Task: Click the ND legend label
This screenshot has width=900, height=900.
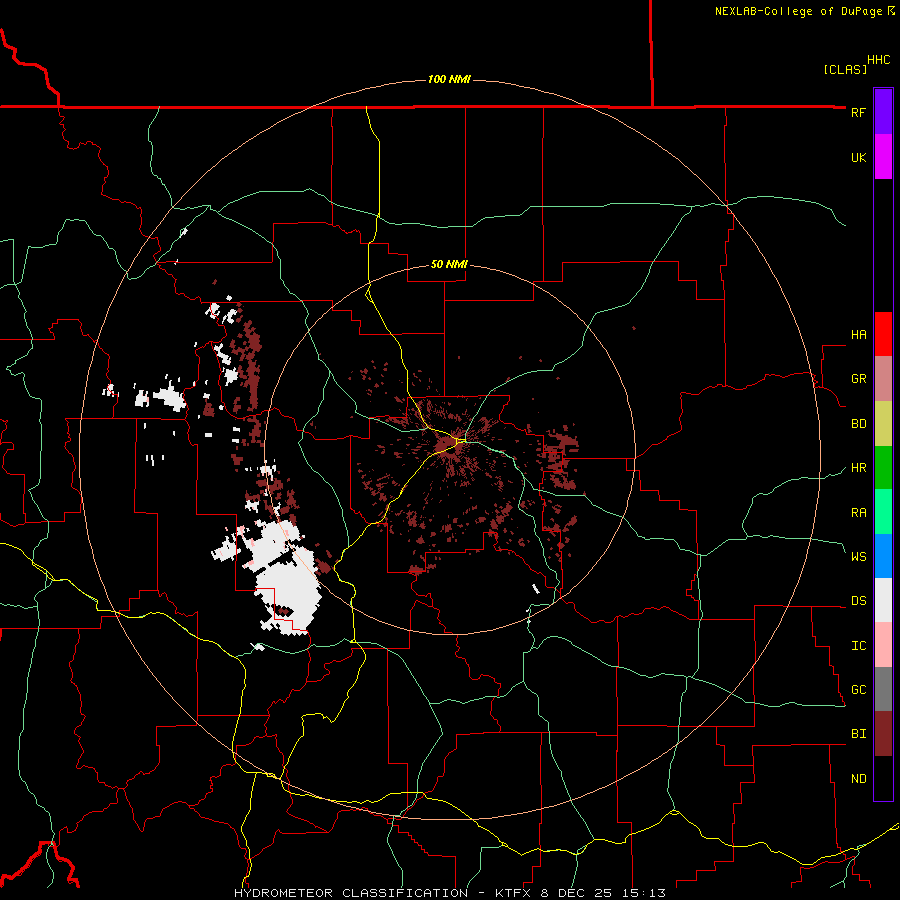Action: 858,779
